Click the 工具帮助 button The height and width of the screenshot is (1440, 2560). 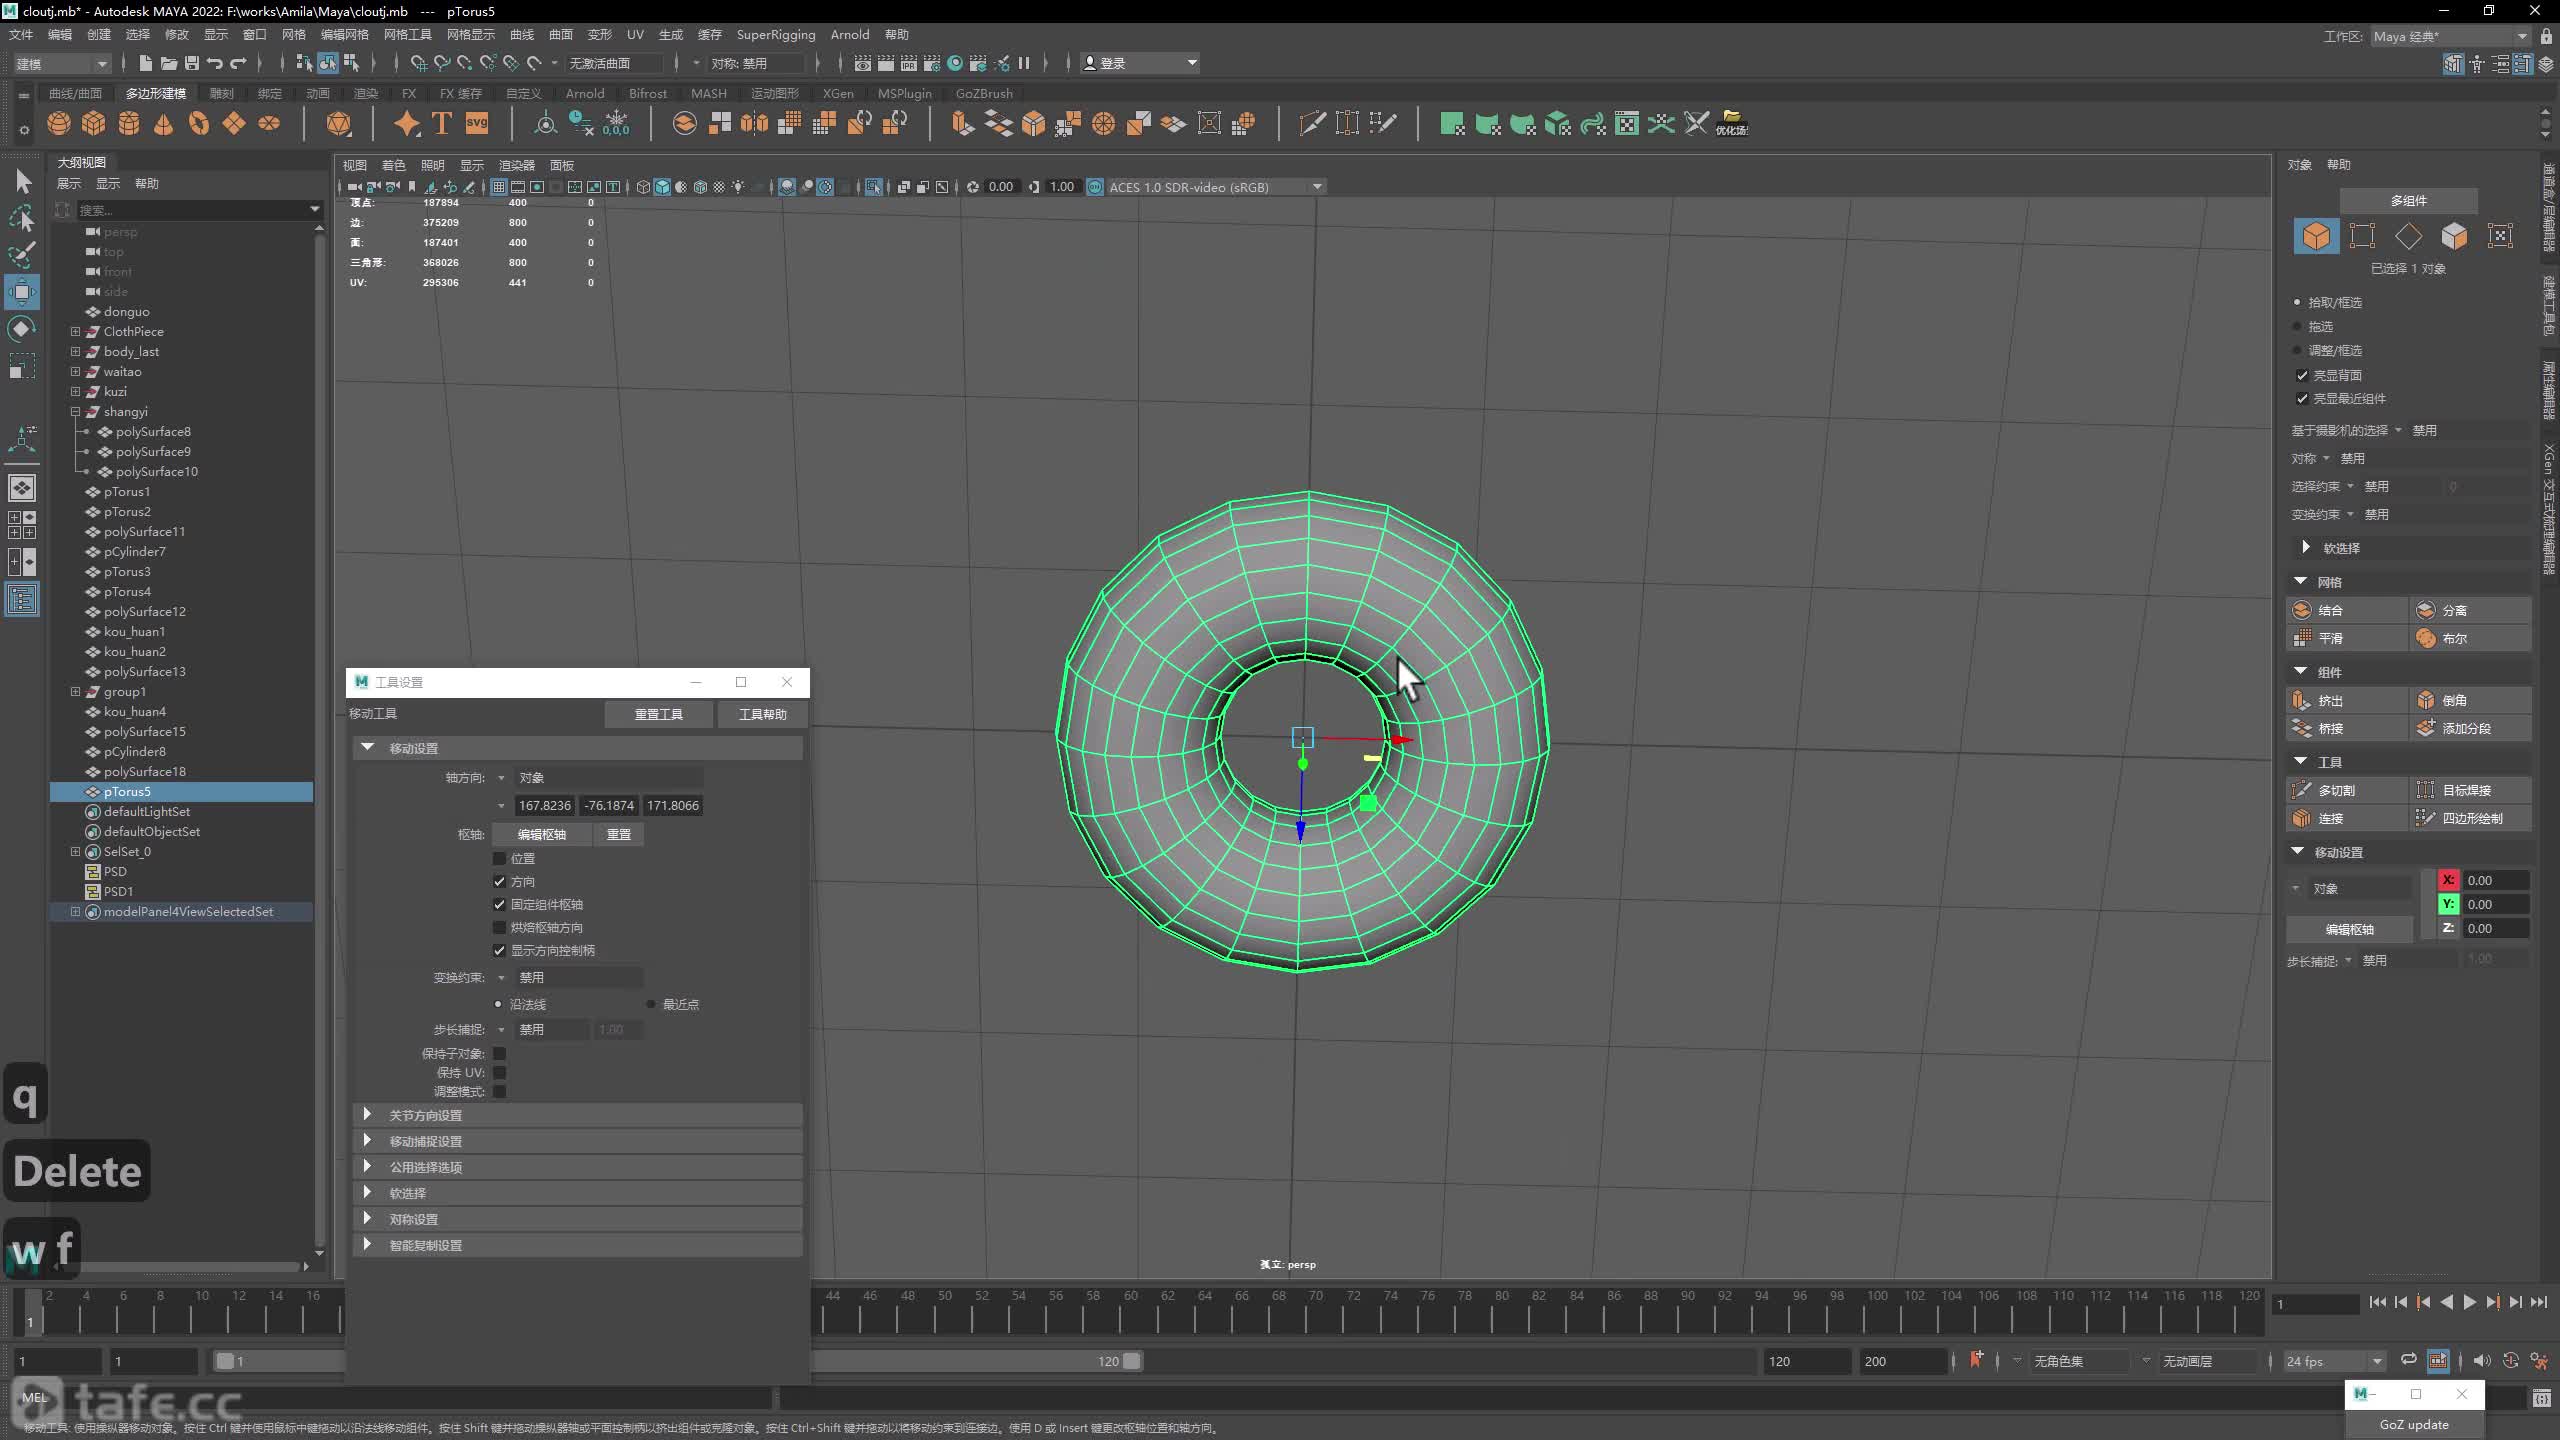[x=762, y=714]
